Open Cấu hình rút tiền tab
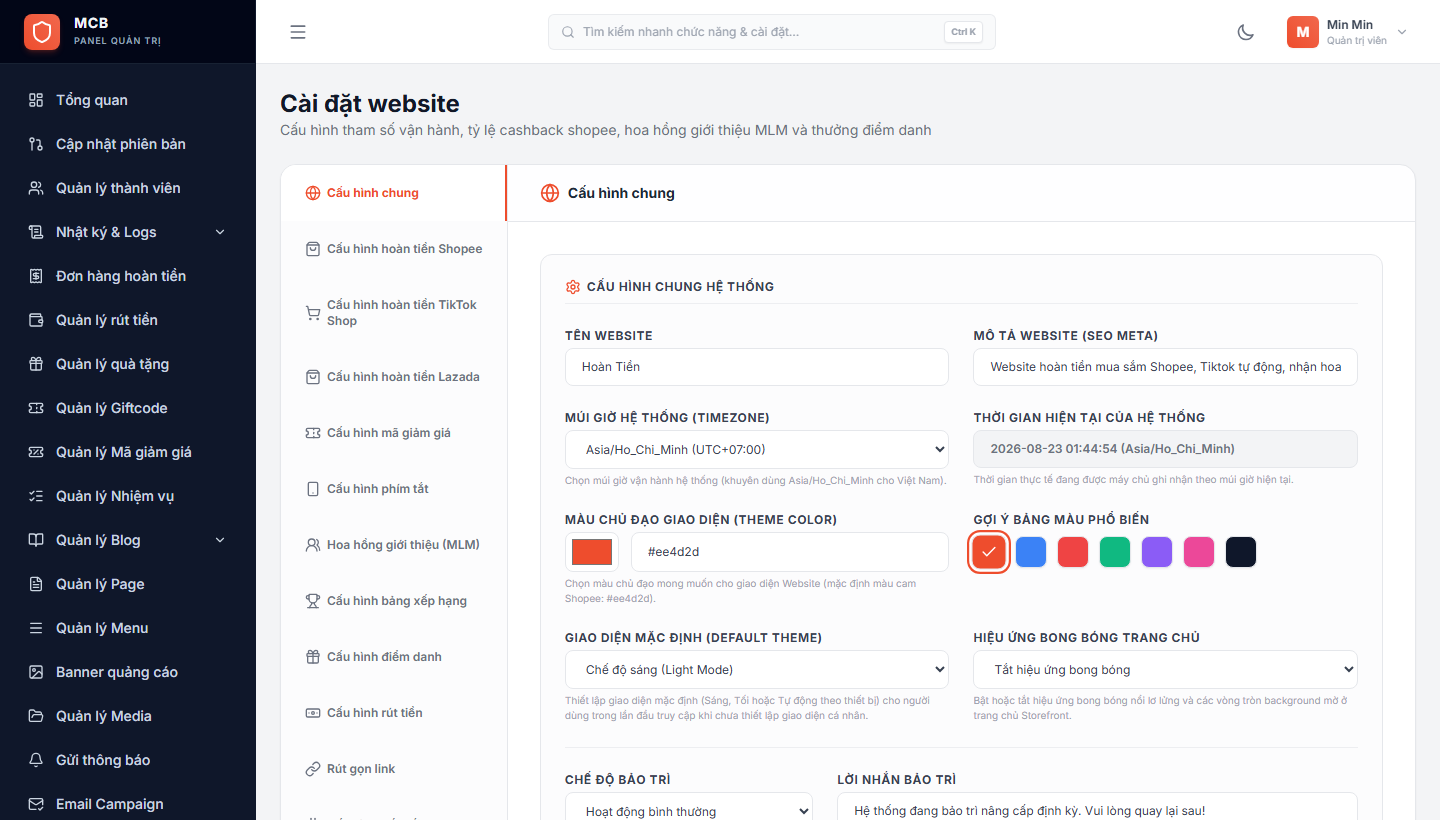Image resolution: width=1440 pixels, height=820 pixels. (x=394, y=713)
